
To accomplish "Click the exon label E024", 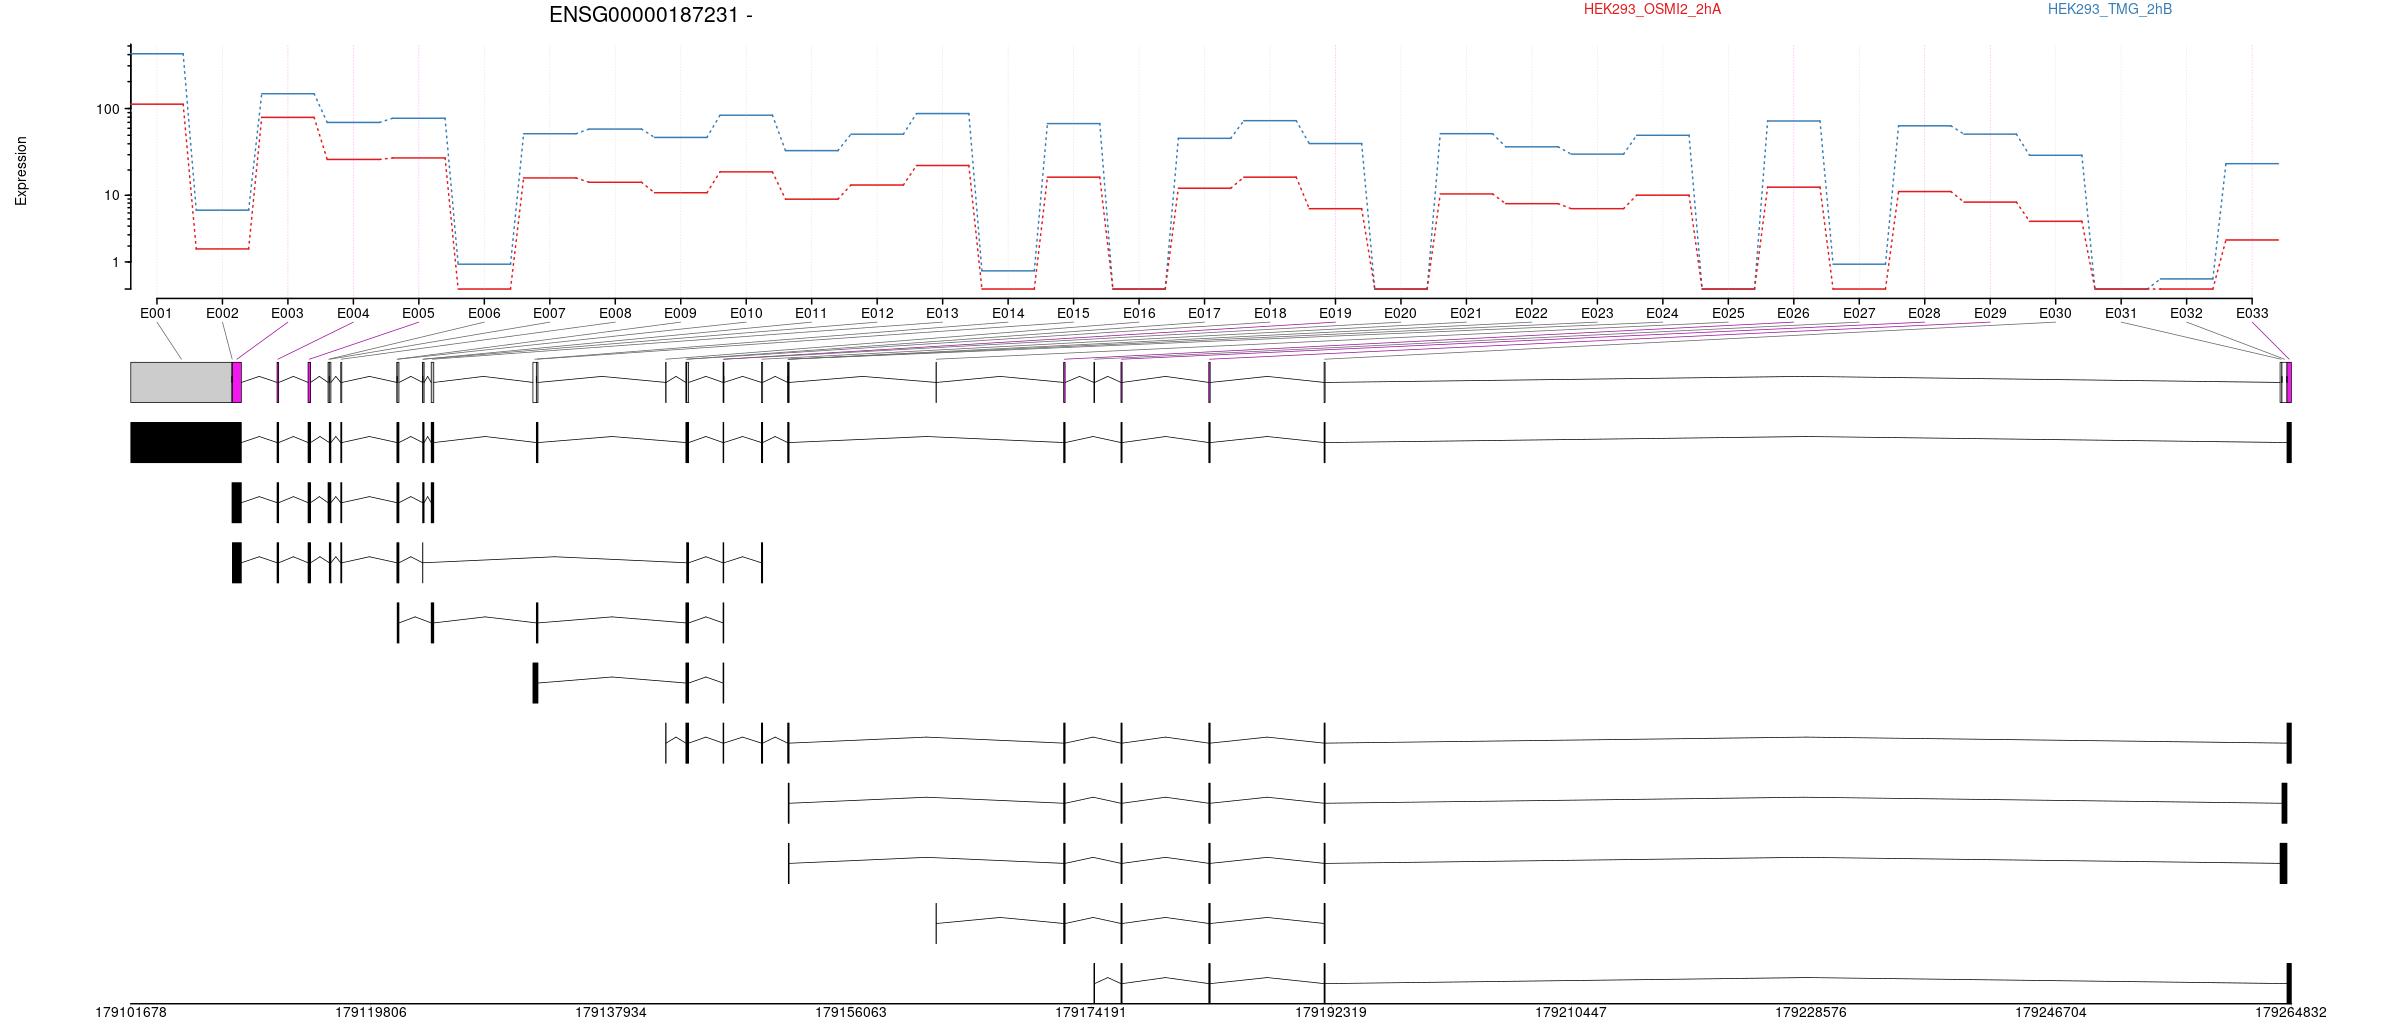I will [x=1662, y=313].
